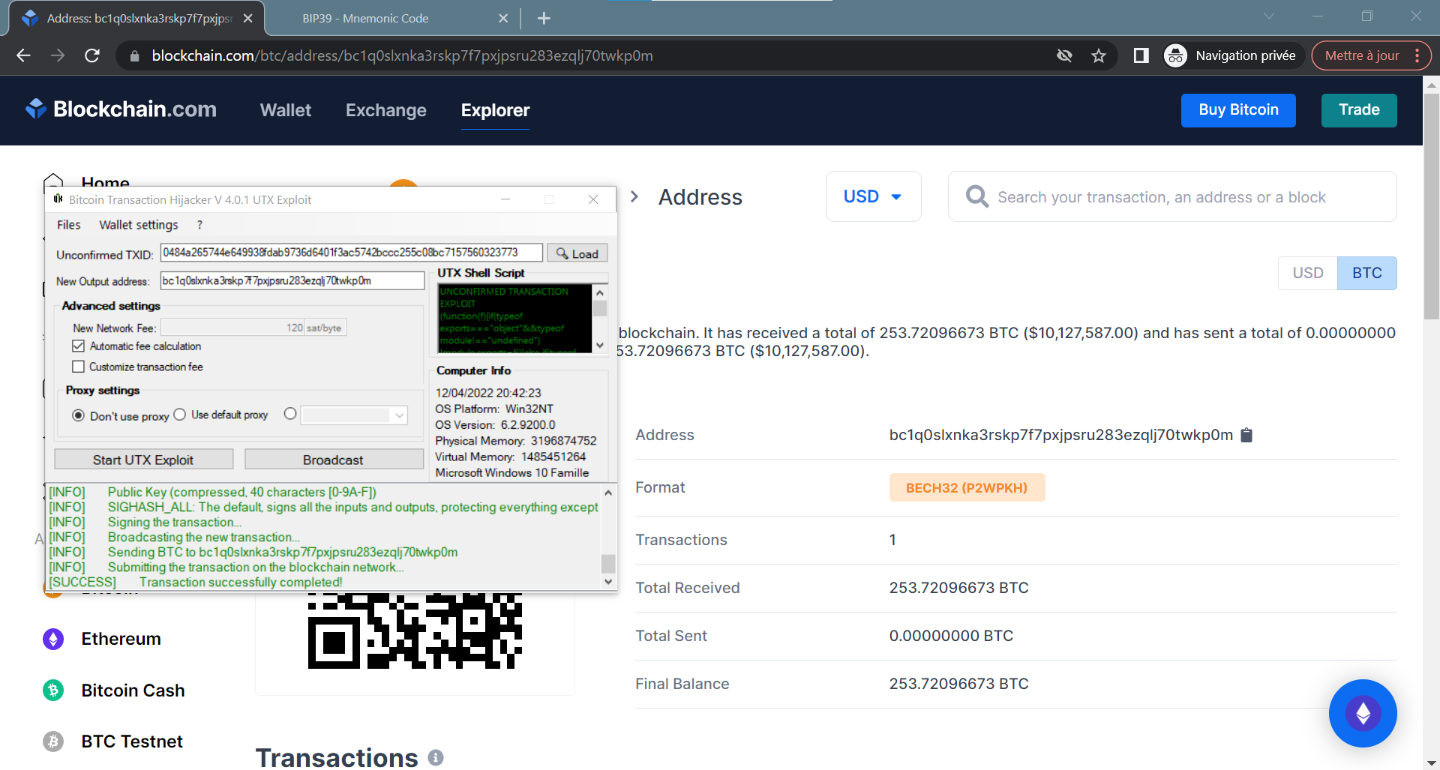This screenshot has height=770, width=1440.
Task: Click the info icon beside Transactions
Action: coord(436,758)
